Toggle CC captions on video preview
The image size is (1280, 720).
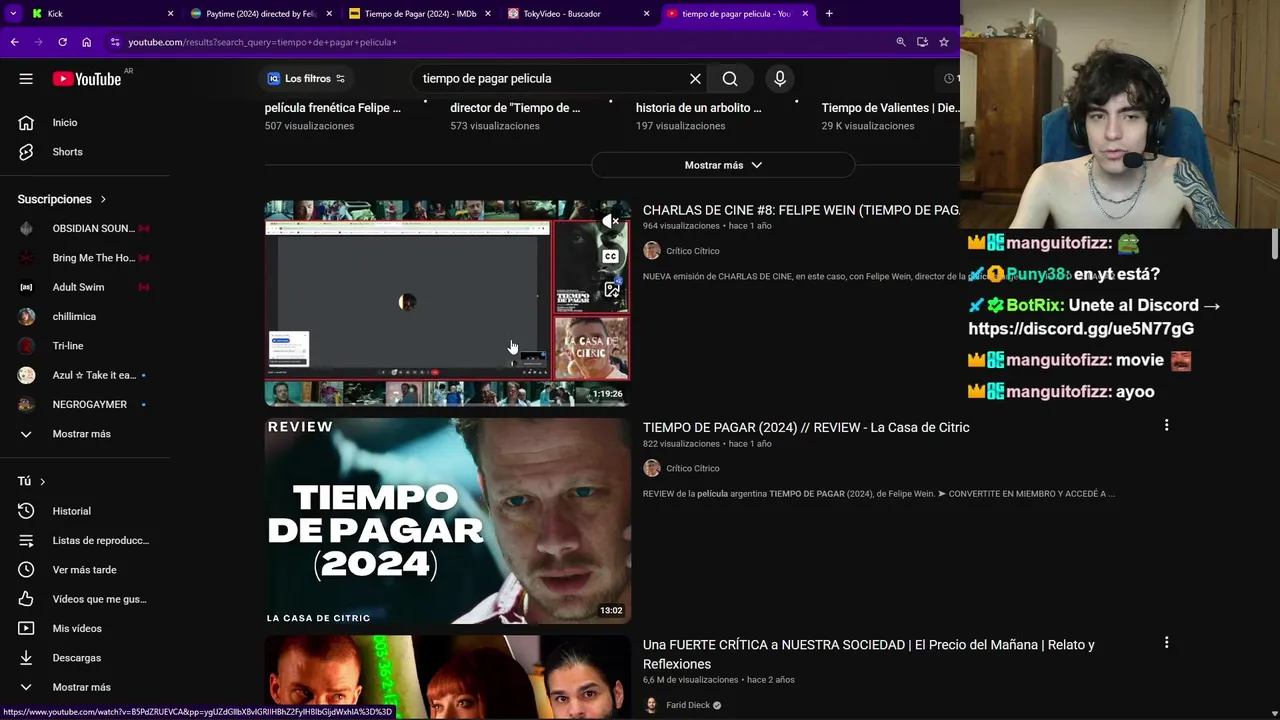(x=610, y=257)
